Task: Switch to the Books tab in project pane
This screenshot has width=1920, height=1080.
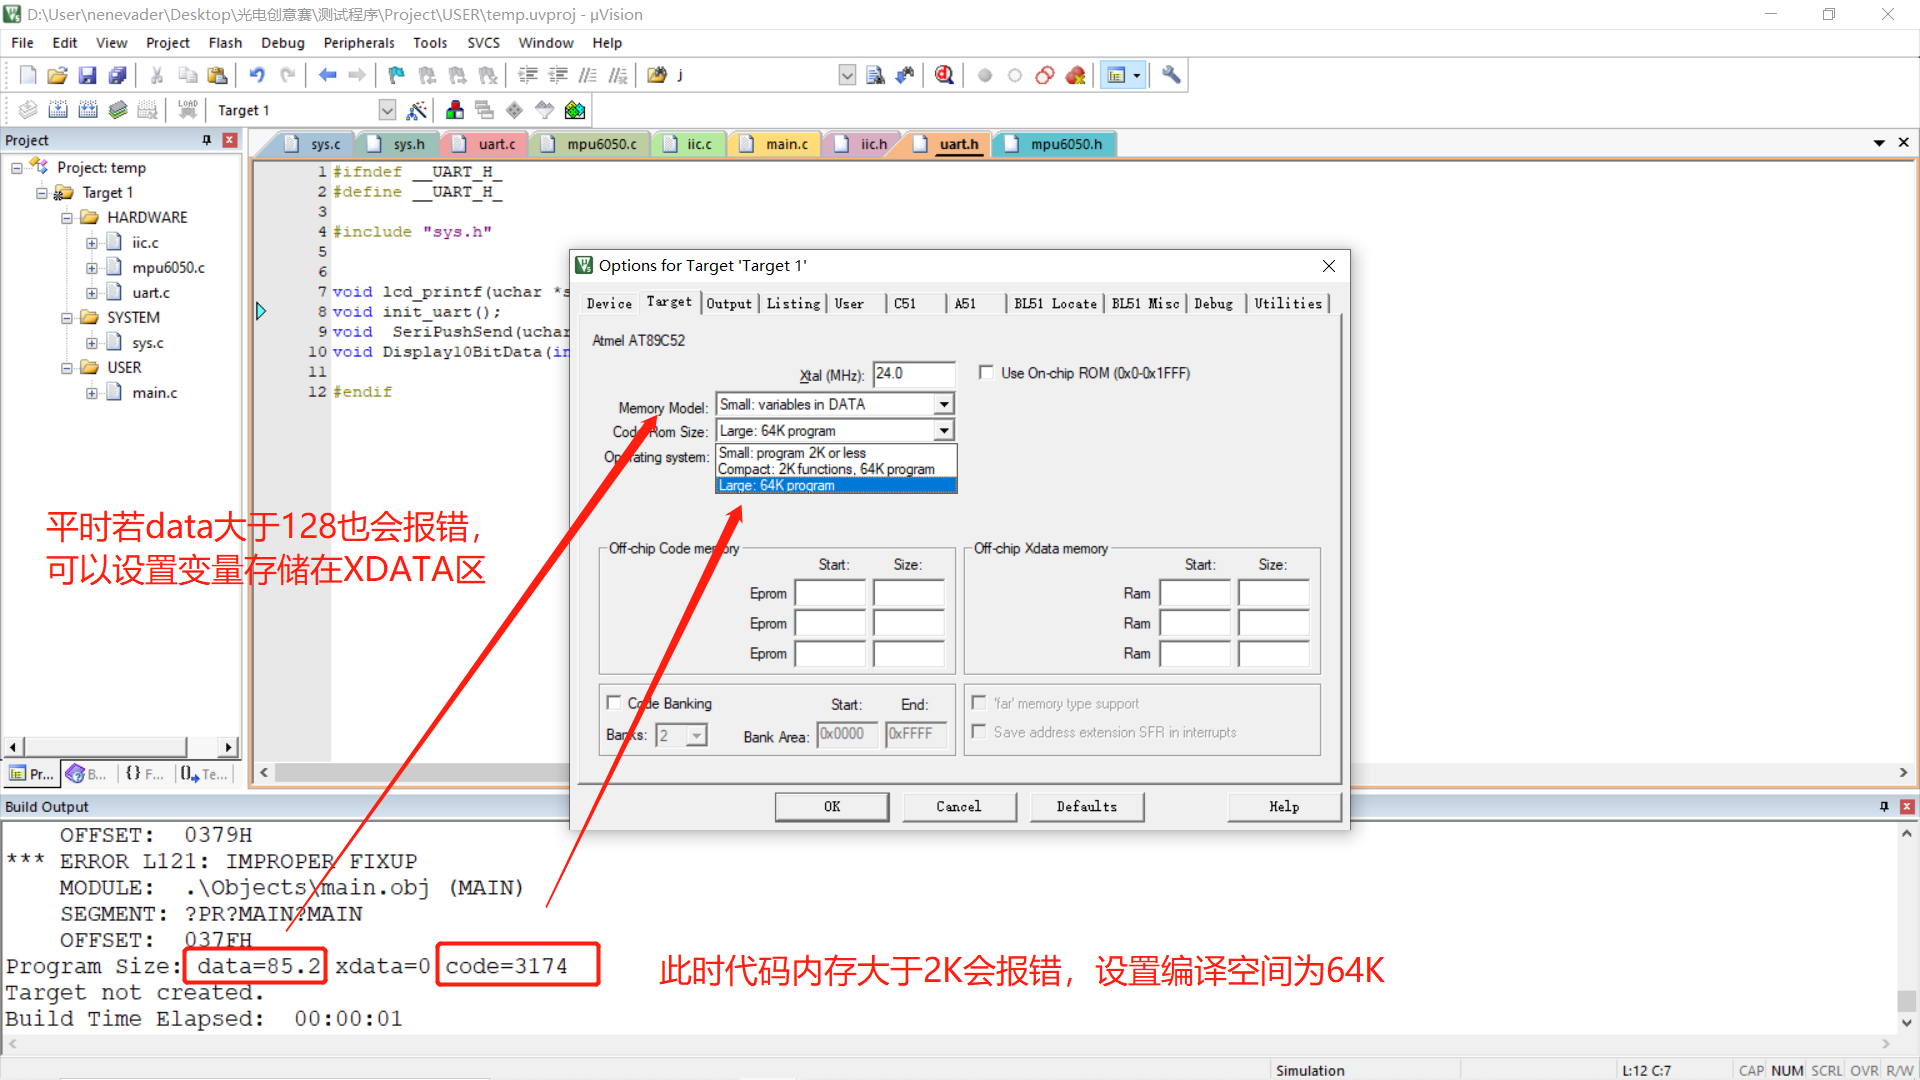Action: coord(87,774)
